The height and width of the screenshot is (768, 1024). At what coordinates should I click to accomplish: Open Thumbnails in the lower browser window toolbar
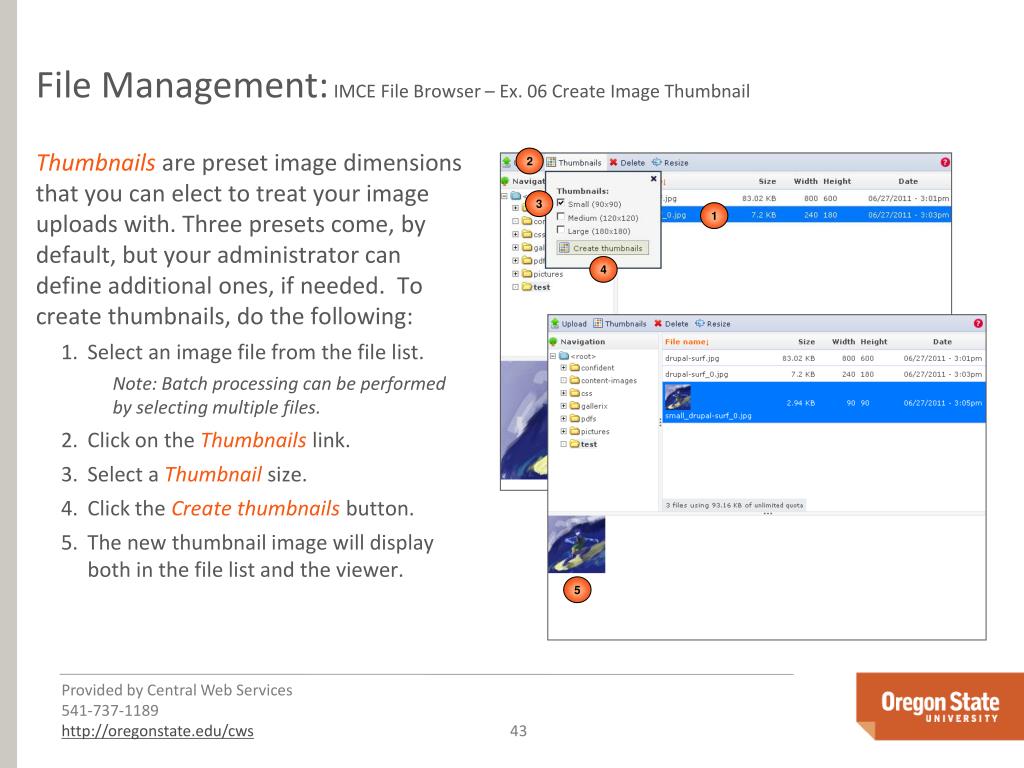pos(619,323)
